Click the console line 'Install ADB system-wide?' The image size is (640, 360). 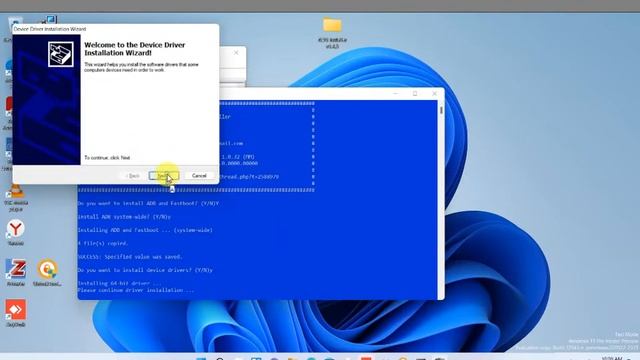click(124, 217)
